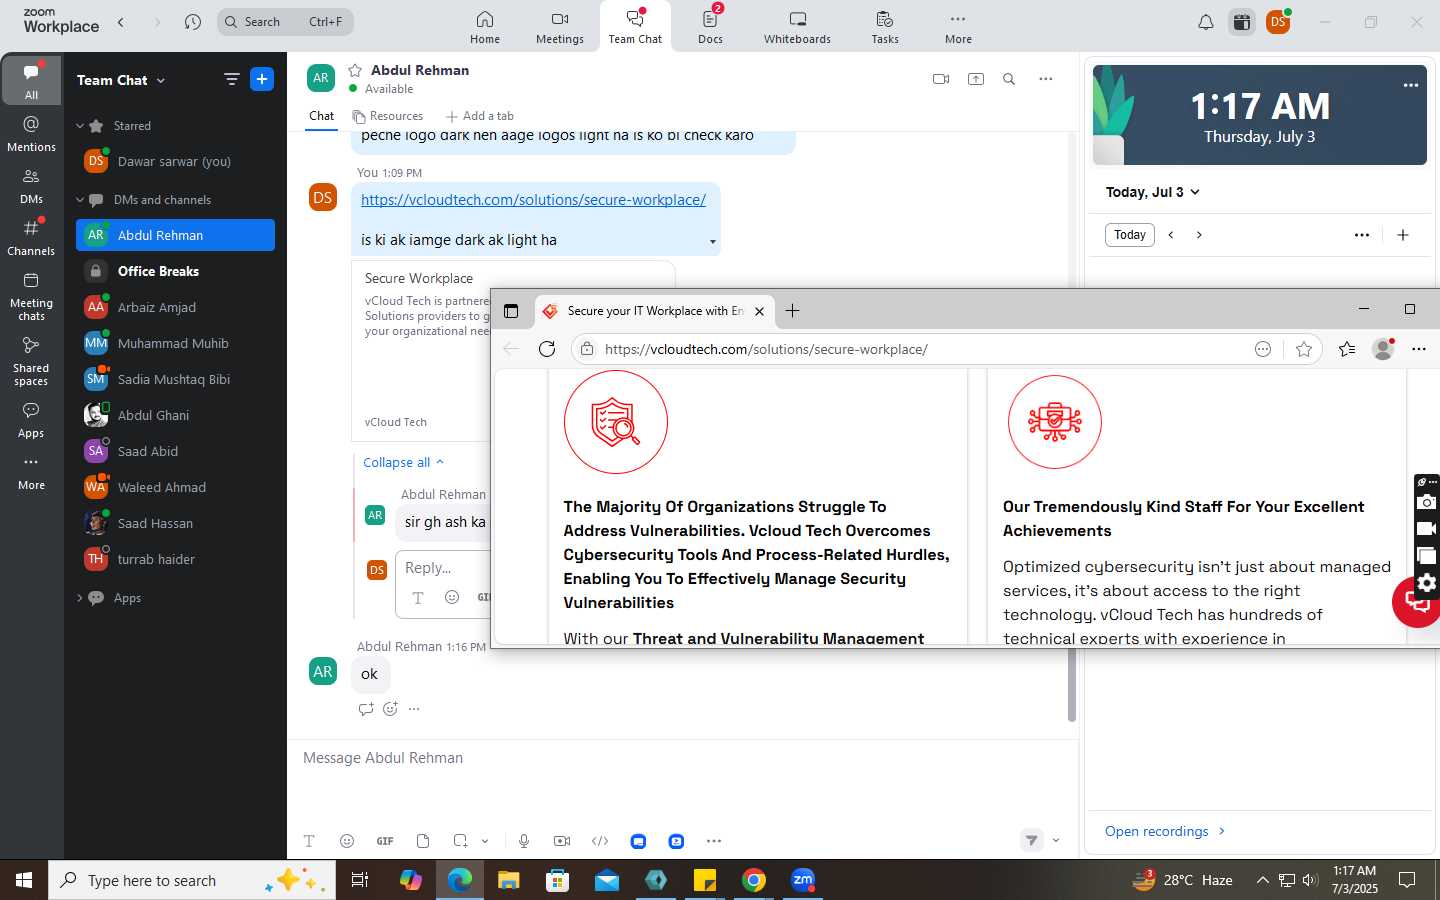Select the All chats sidebar icon
The width and height of the screenshot is (1440, 900).
31,80
